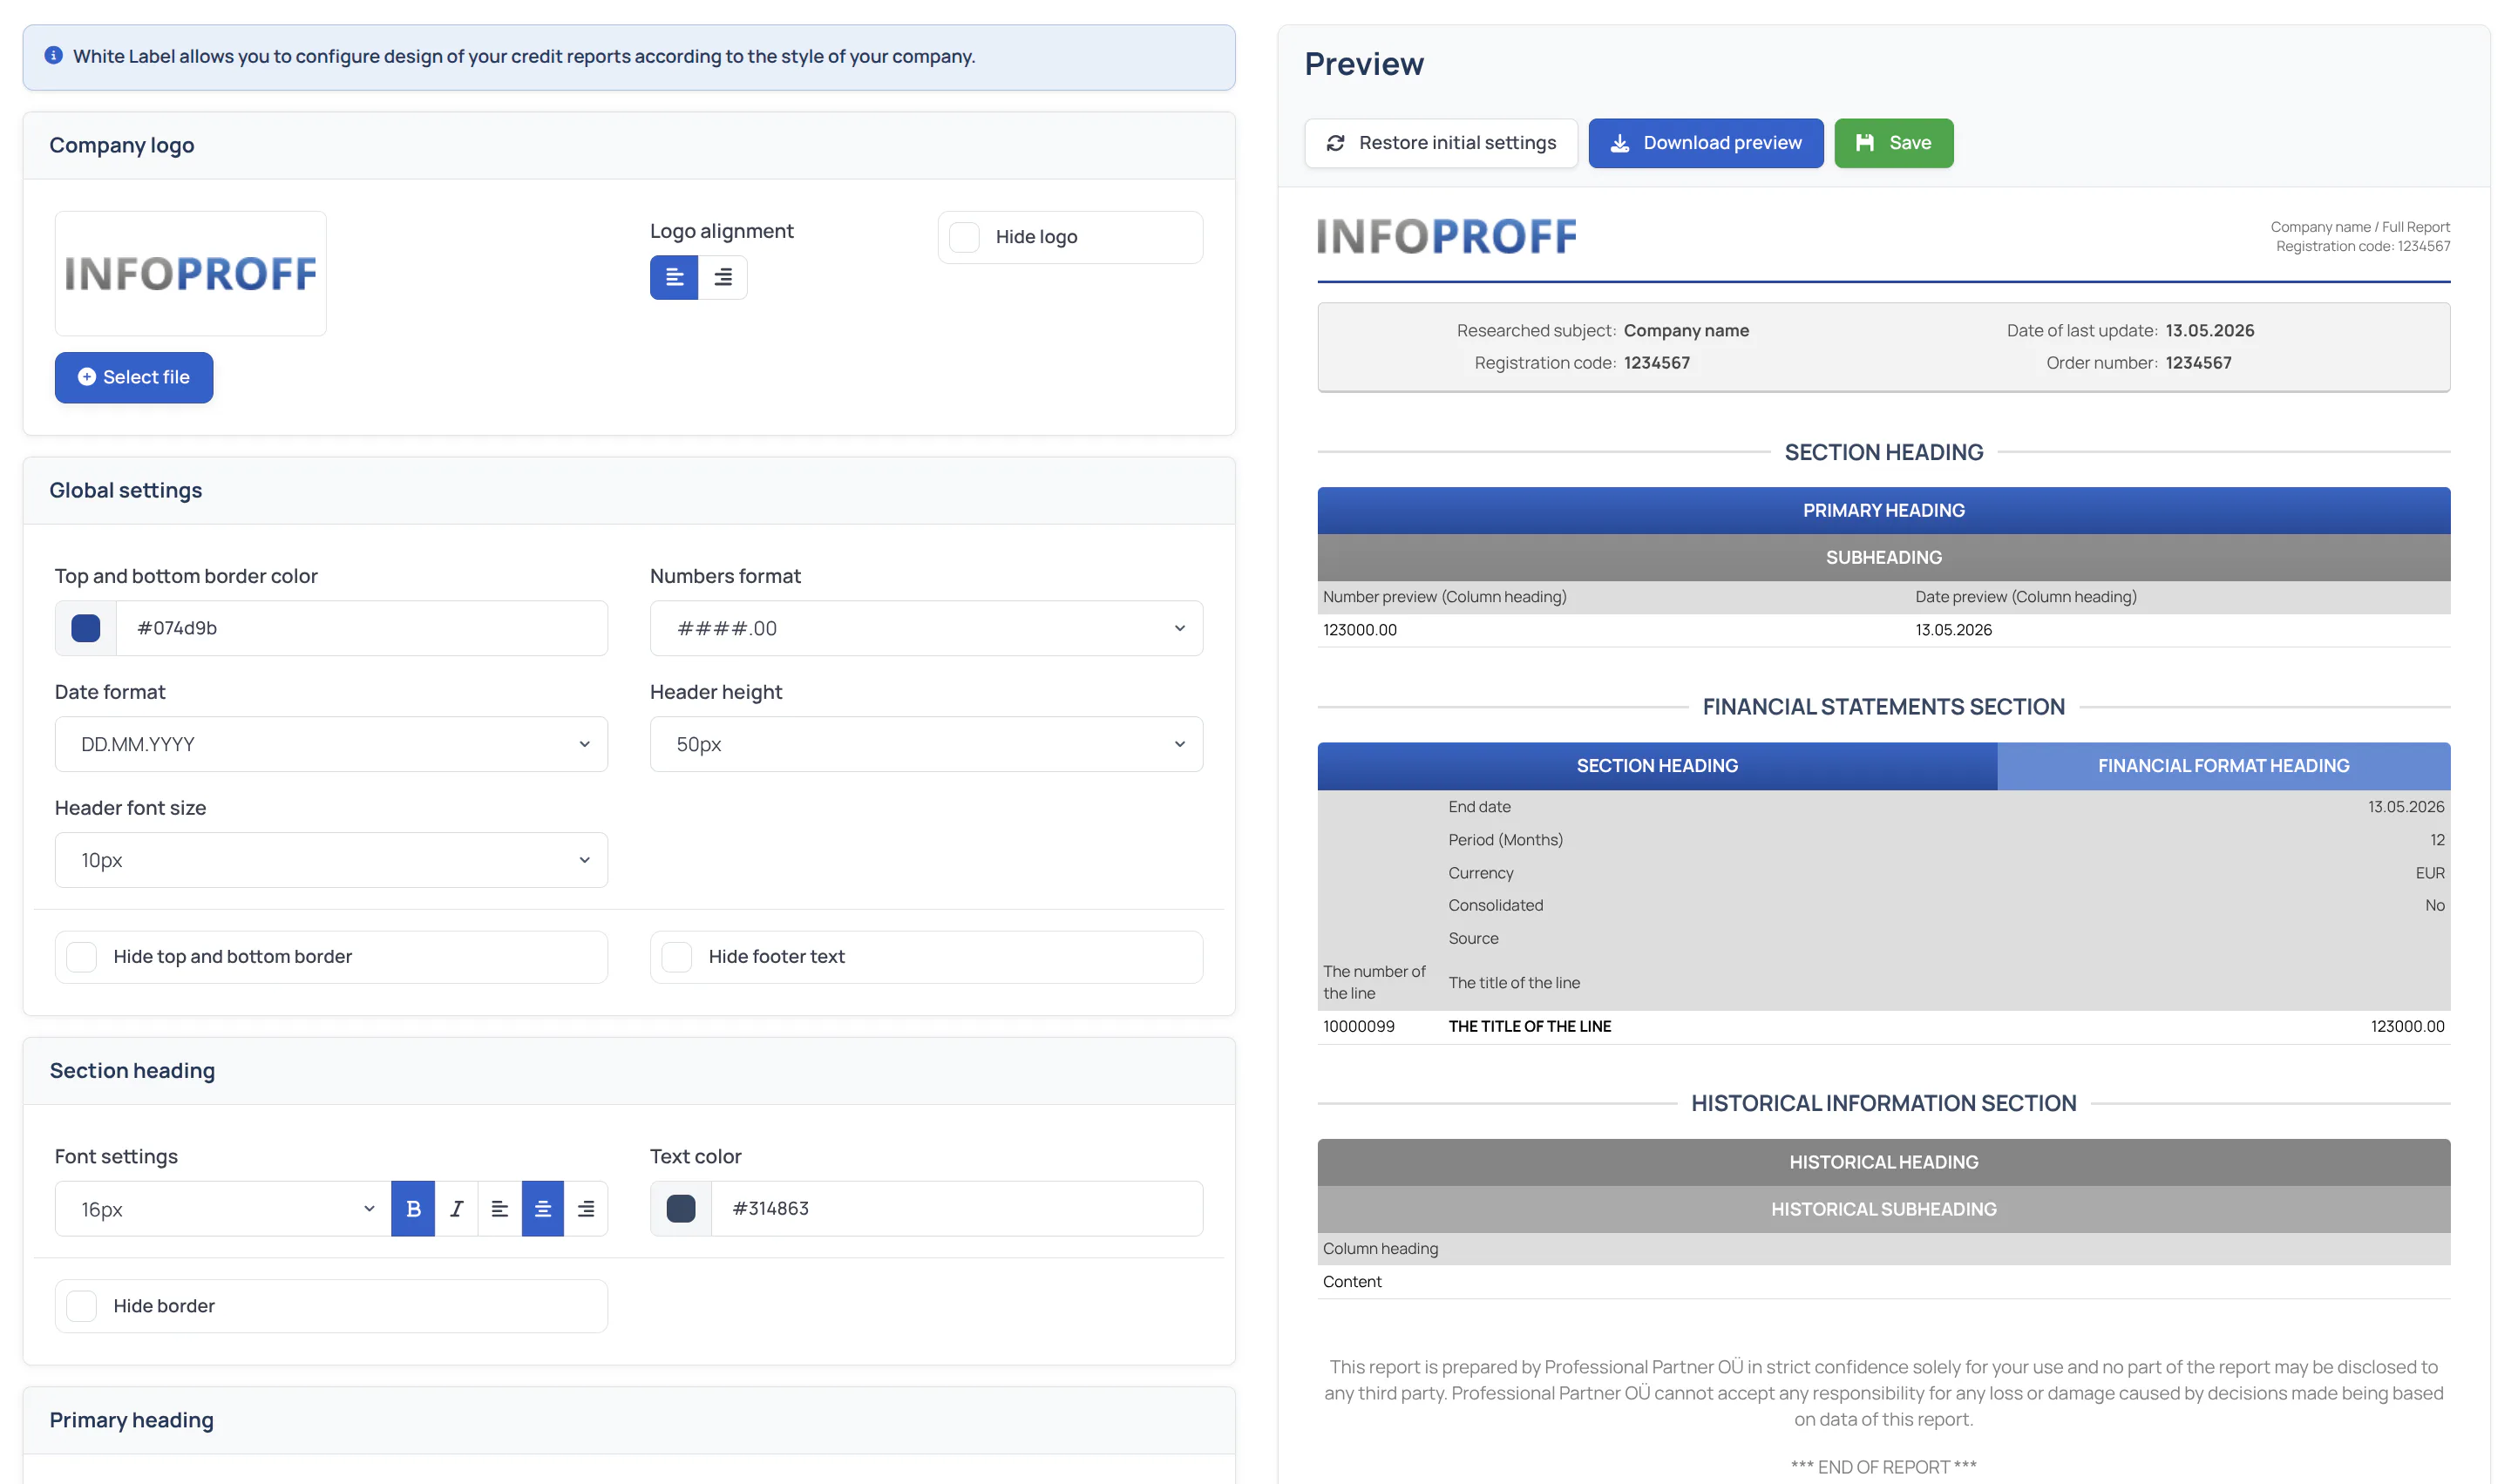Click the Period (Months) row label
This screenshot has height=1484, width=2518.
(1505, 840)
